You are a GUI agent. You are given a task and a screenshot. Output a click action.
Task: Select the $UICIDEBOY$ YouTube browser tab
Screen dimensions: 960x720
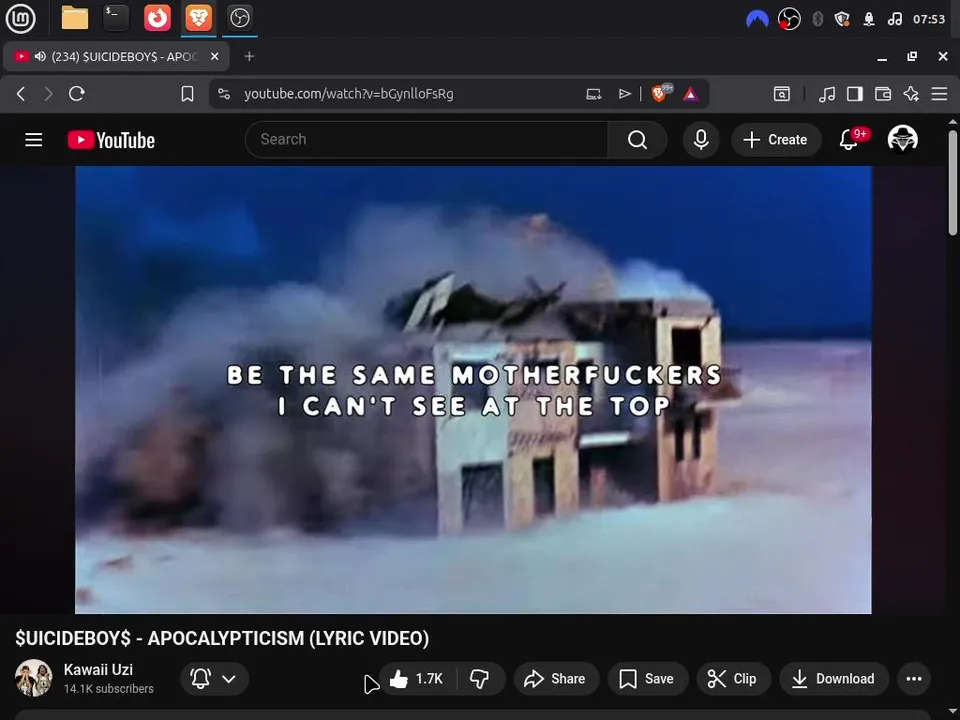click(x=116, y=57)
